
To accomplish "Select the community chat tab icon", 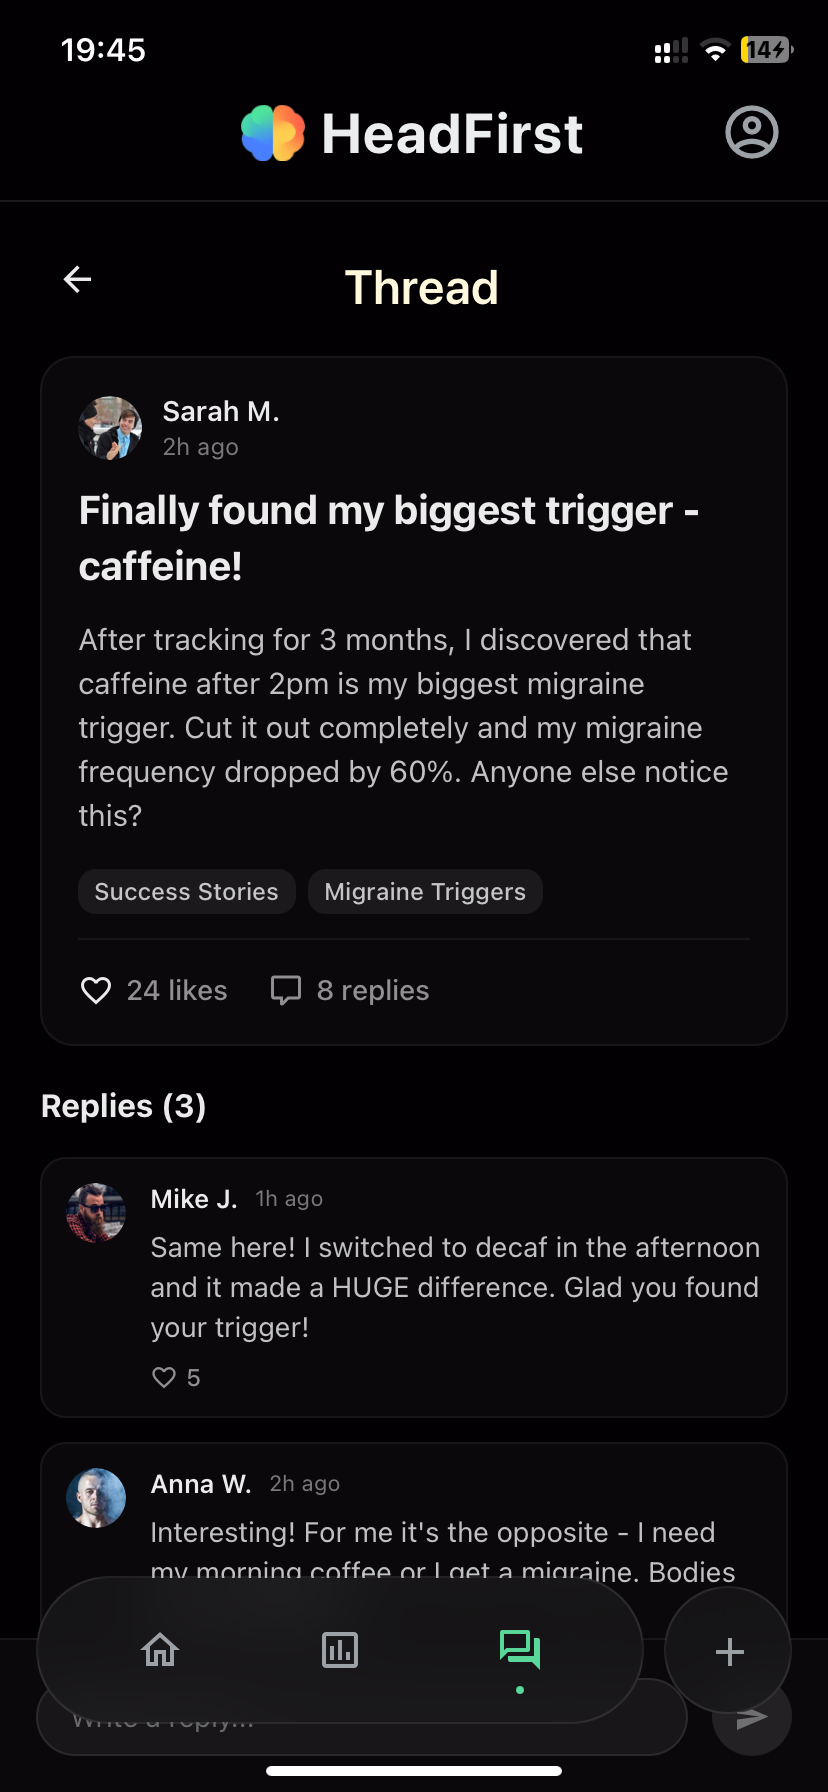I will point(520,1649).
